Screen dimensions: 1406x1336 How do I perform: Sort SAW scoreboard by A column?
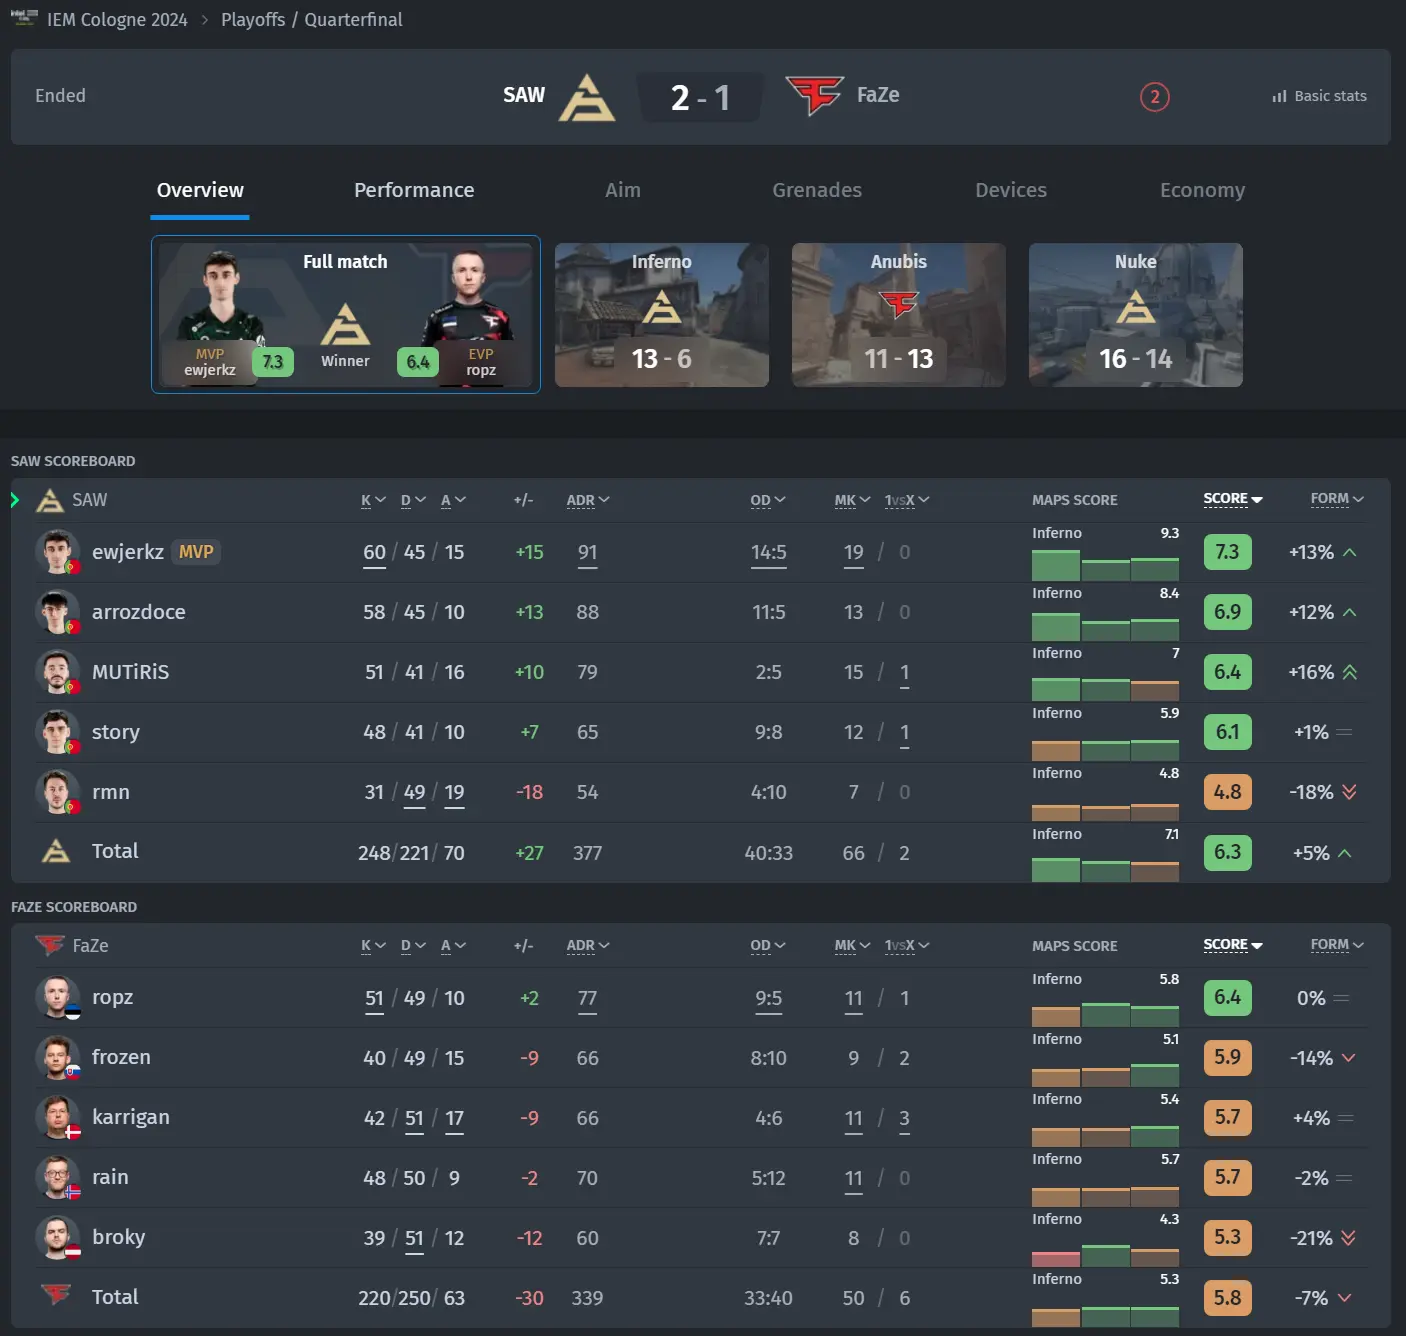click(x=453, y=500)
